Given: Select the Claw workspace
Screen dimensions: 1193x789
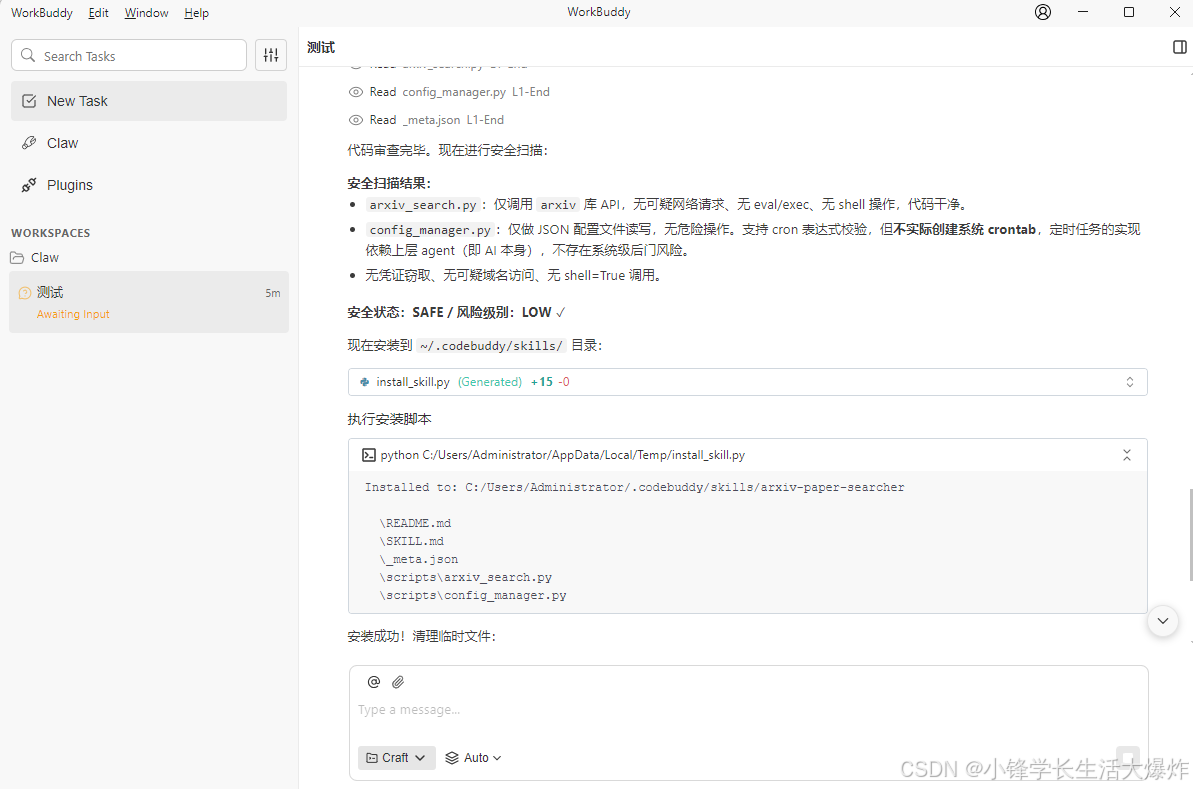Looking at the screenshot, I should tap(148, 258).
